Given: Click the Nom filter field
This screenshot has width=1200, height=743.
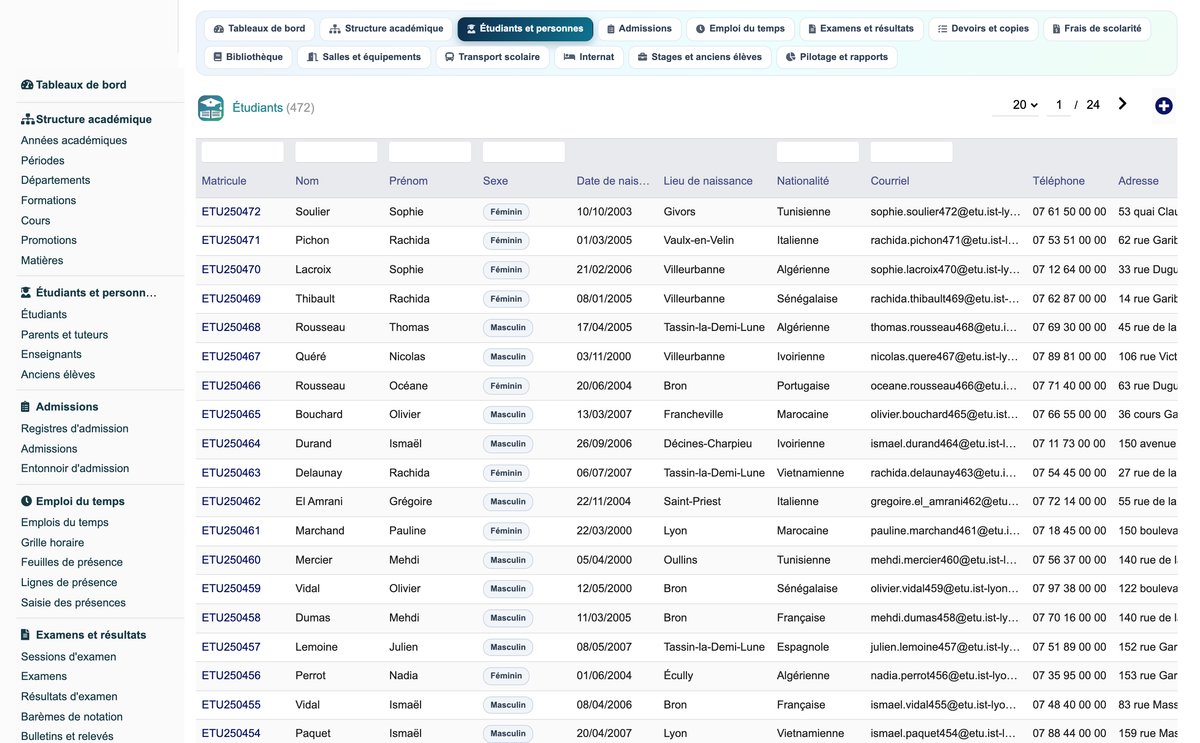Looking at the screenshot, I should click(337, 152).
